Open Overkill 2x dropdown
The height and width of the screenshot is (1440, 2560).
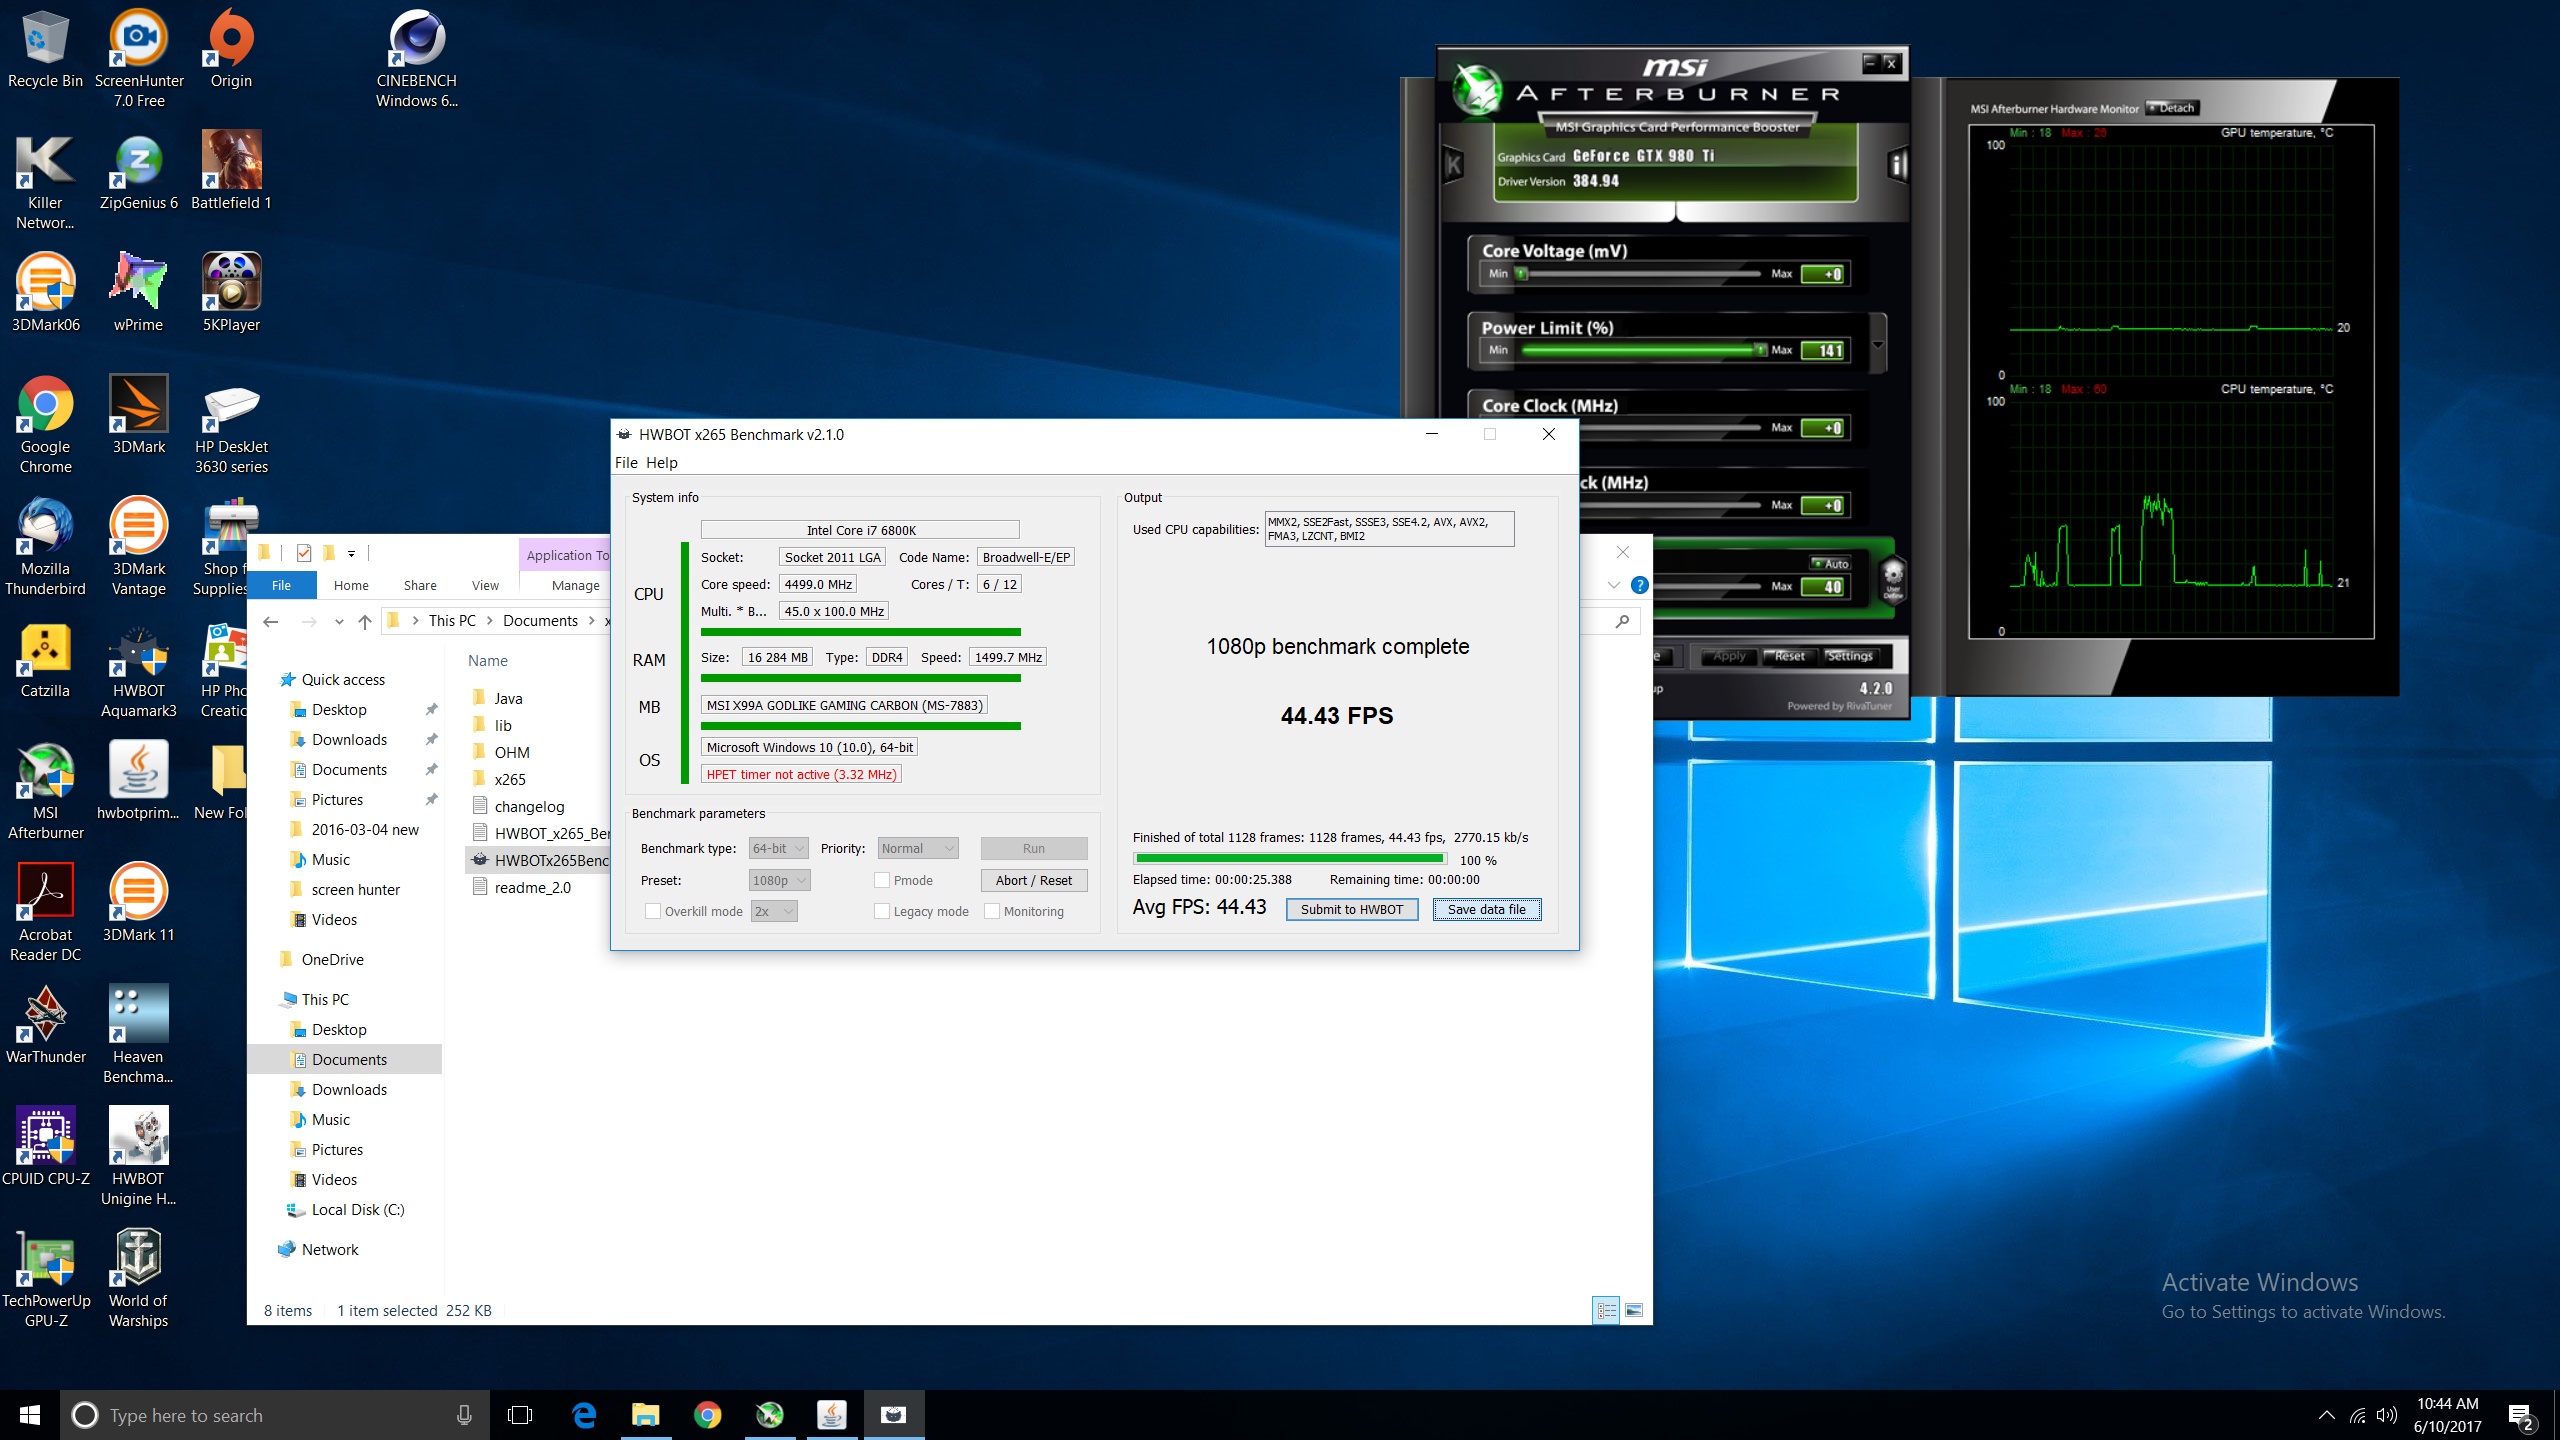point(774,911)
